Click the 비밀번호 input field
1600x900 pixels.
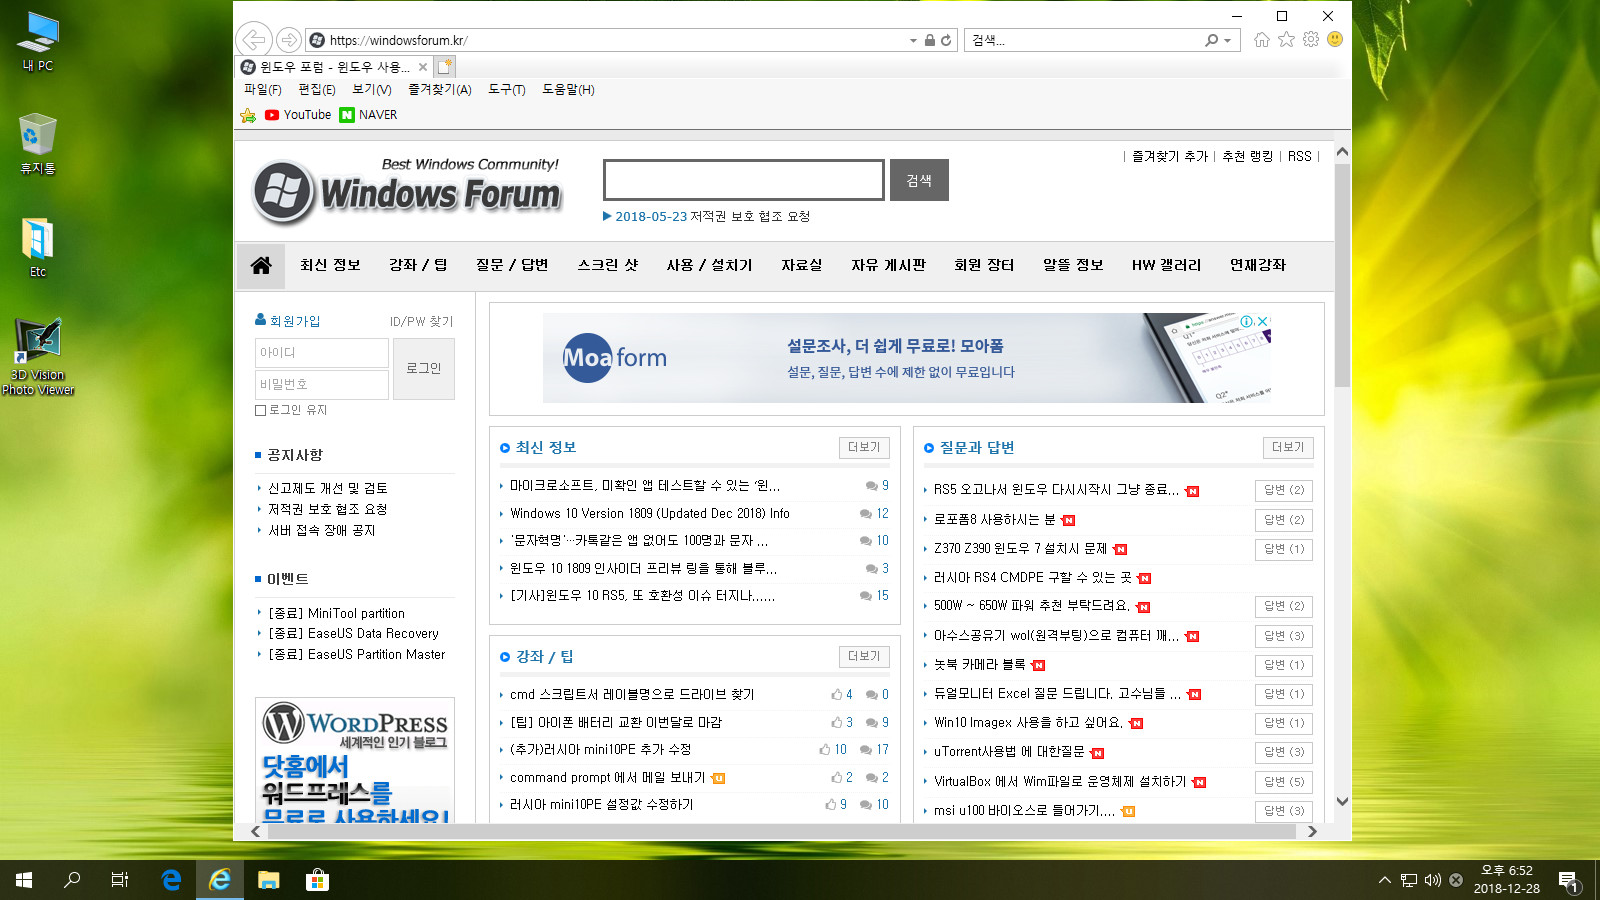click(x=322, y=385)
